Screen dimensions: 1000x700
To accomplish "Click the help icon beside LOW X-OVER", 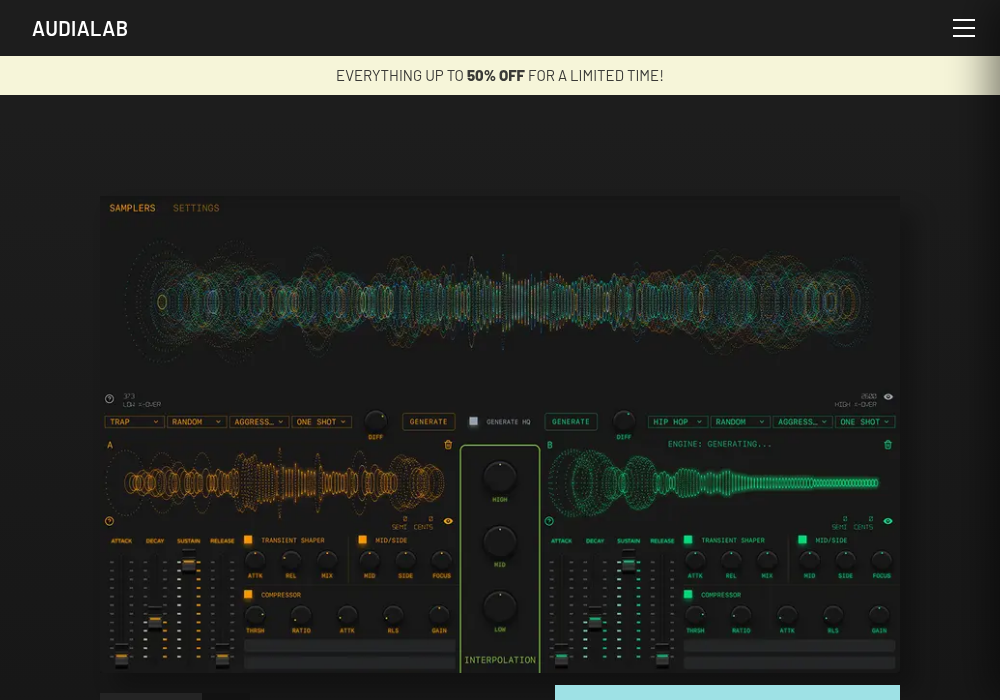I will [110, 399].
